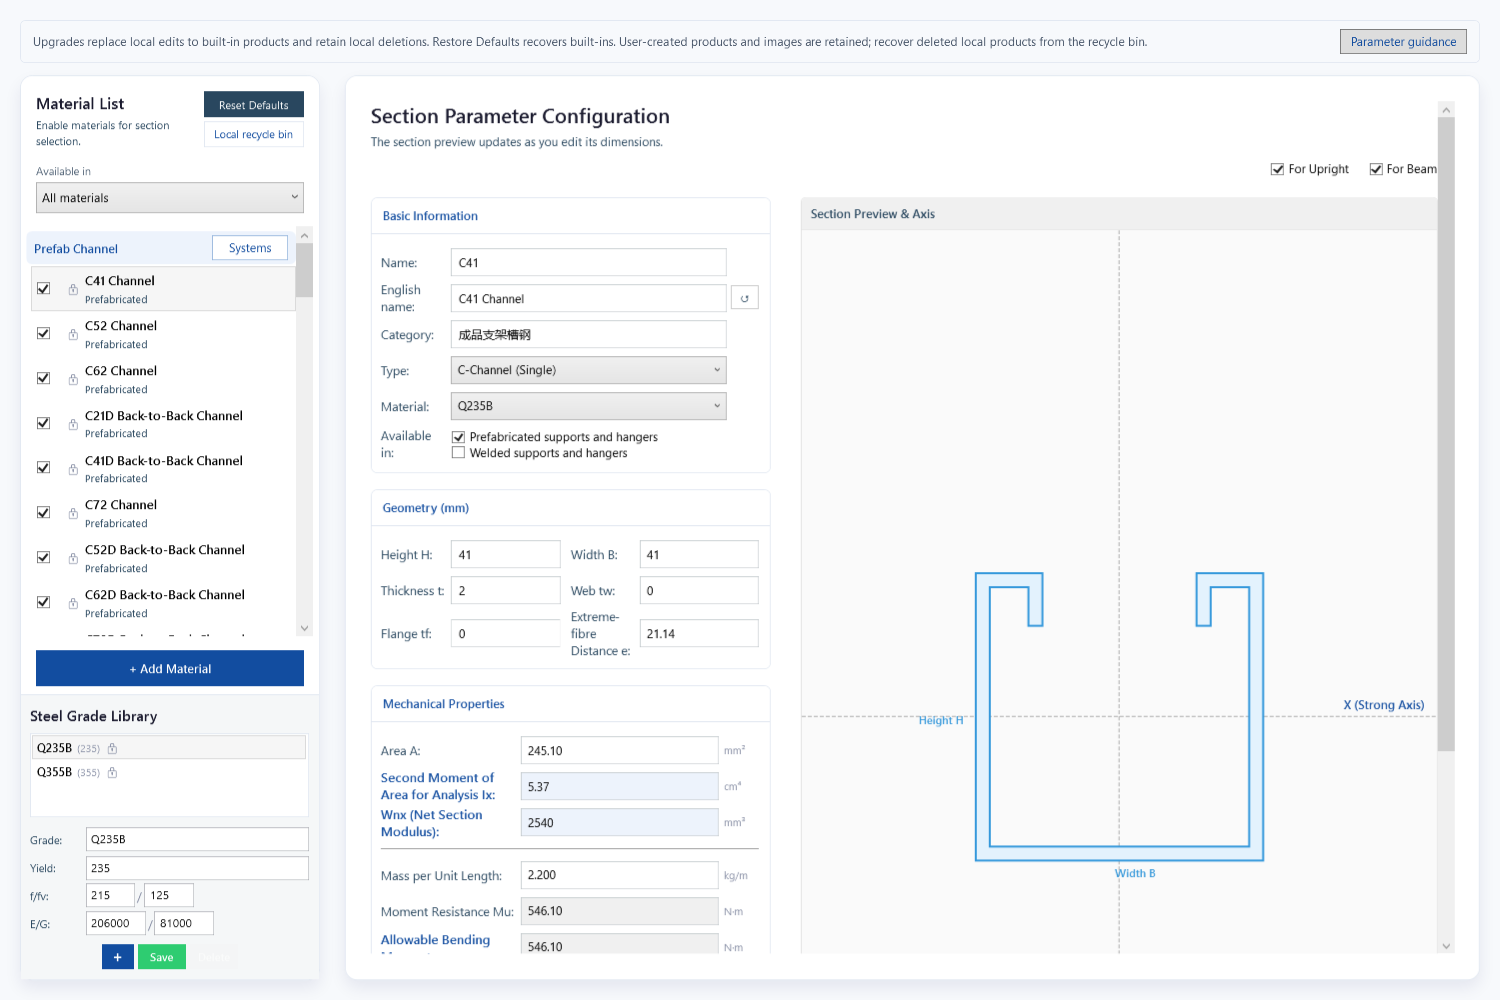
Task: Click the Width B input field
Action: (699, 555)
